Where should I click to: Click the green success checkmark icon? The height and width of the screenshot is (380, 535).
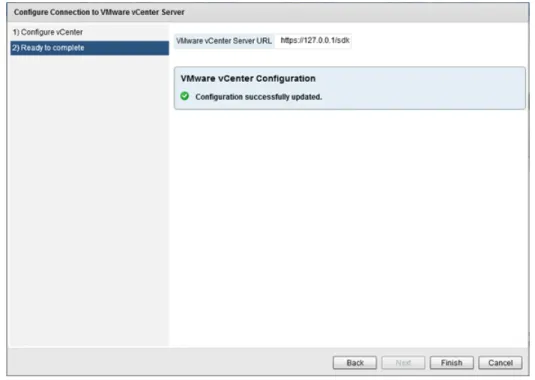tap(185, 96)
